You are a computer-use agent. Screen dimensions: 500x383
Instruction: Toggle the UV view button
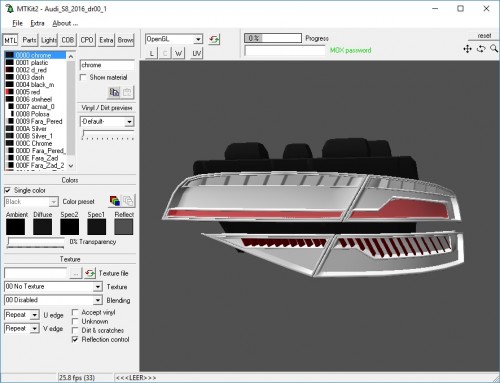point(197,53)
